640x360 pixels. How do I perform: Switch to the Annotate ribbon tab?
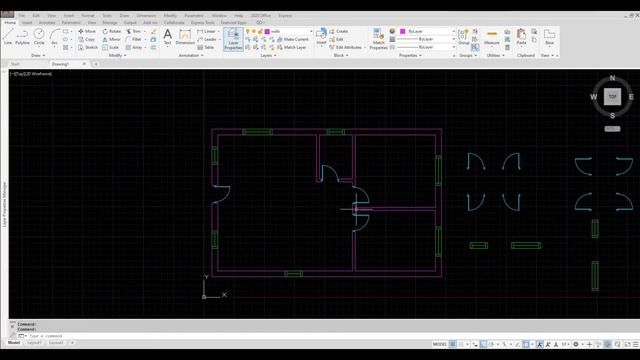coord(47,23)
